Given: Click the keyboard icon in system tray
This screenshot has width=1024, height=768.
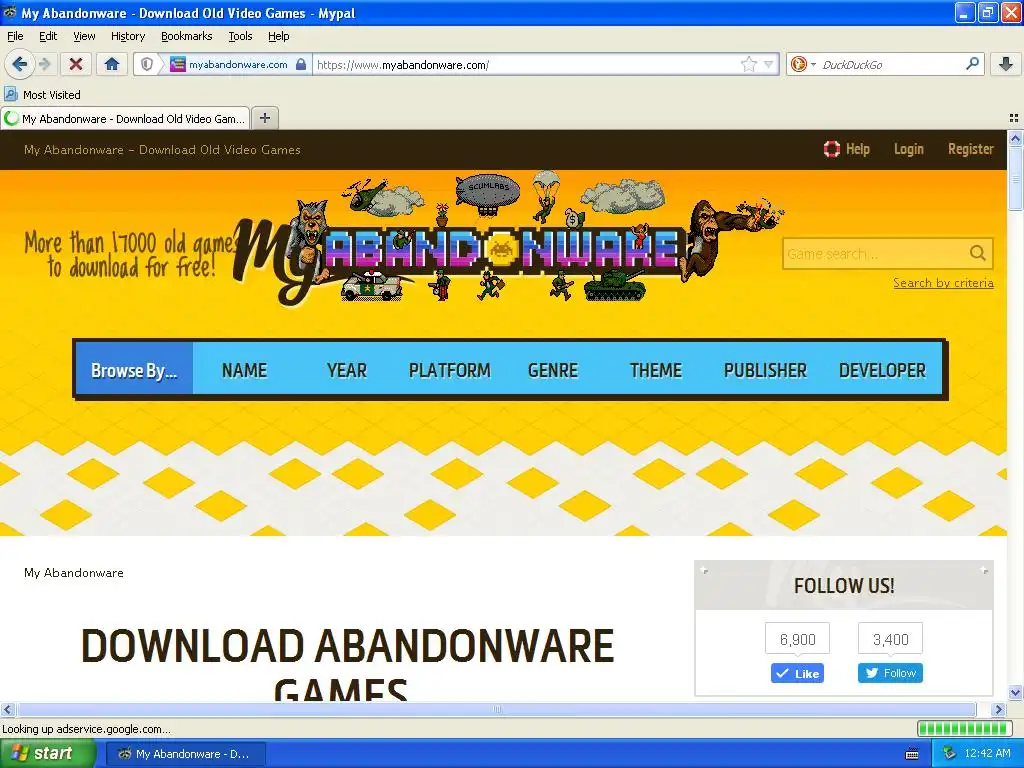Looking at the screenshot, I should point(912,754).
